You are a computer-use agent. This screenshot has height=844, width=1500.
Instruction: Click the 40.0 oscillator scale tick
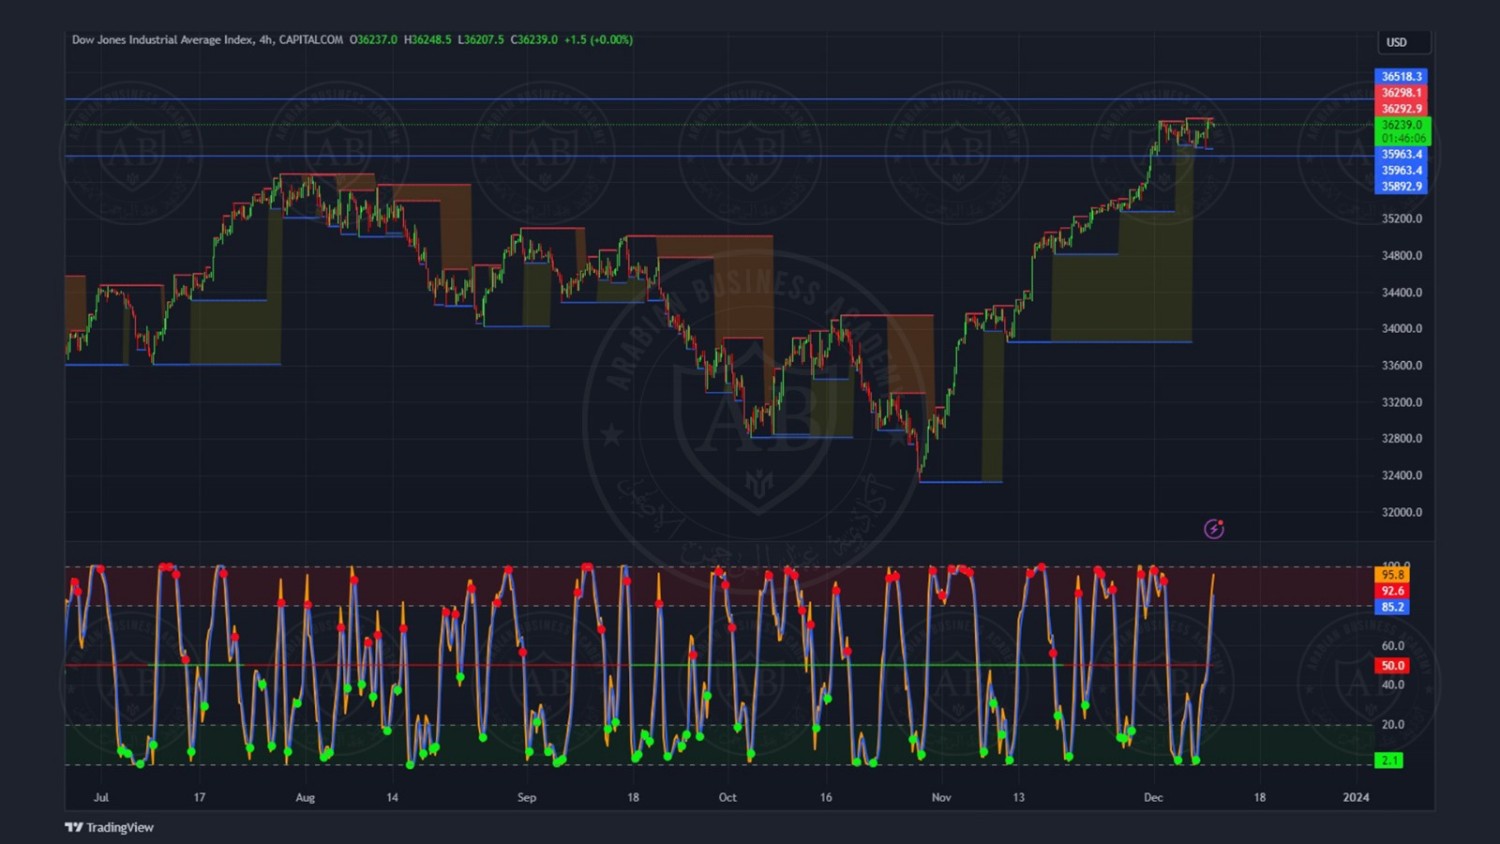(x=1393, y=685)
